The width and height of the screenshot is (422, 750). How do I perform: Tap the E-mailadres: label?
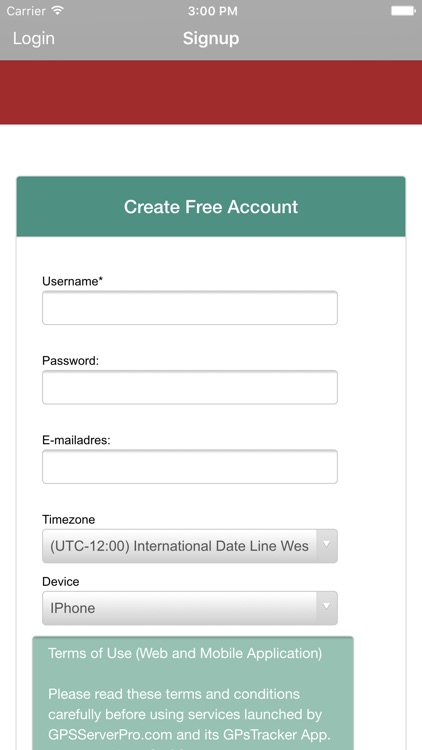pos(76,440)
